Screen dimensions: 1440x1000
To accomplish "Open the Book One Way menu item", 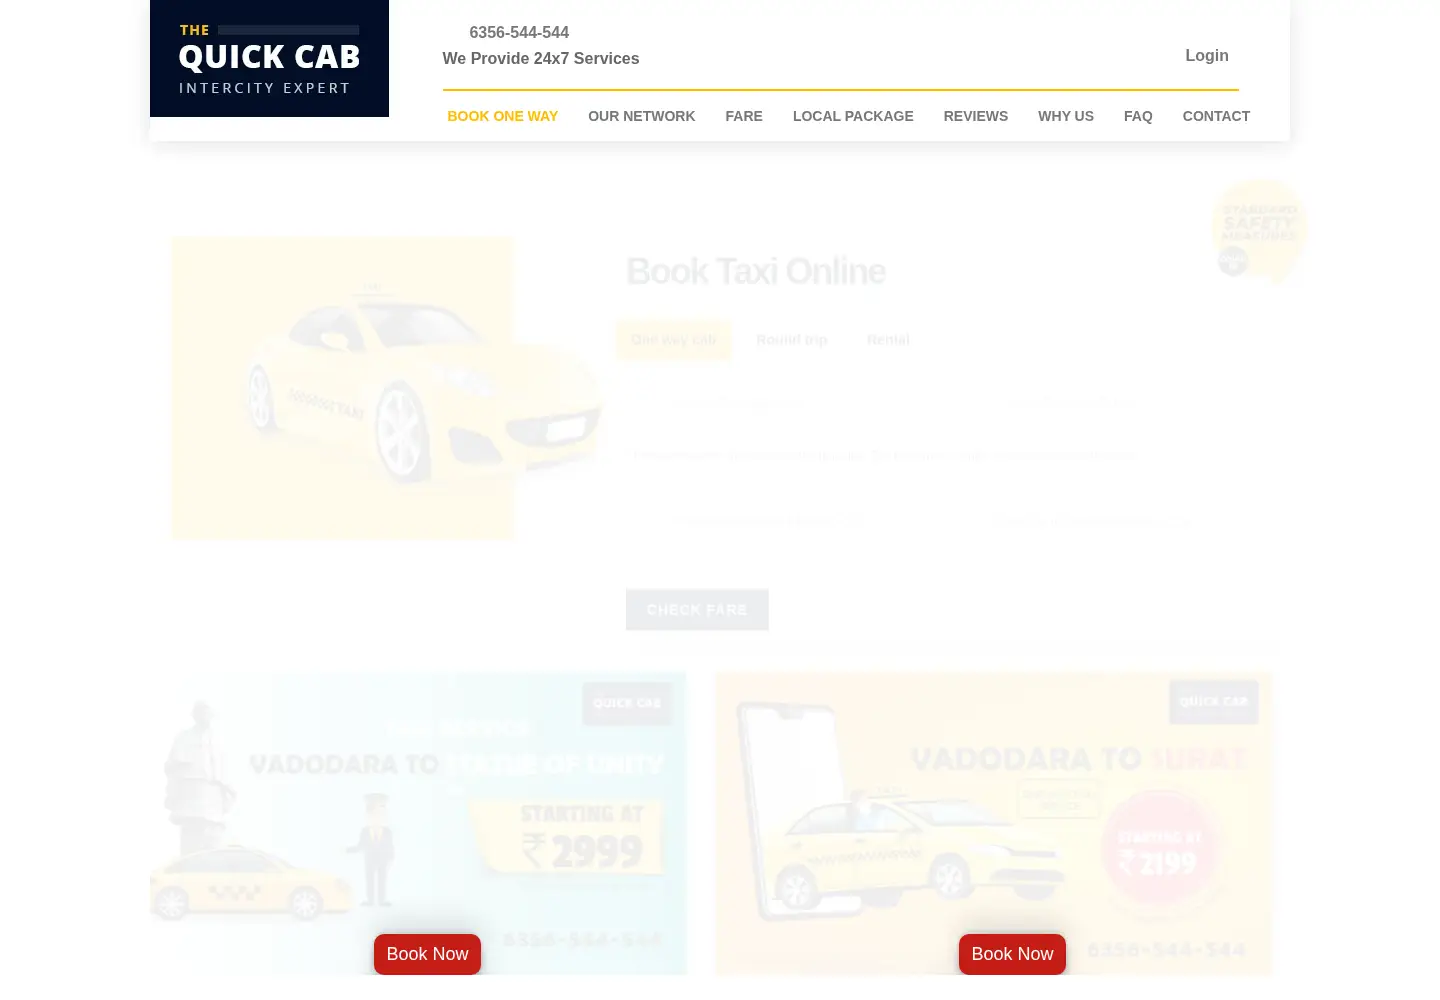I will (502, 116).
